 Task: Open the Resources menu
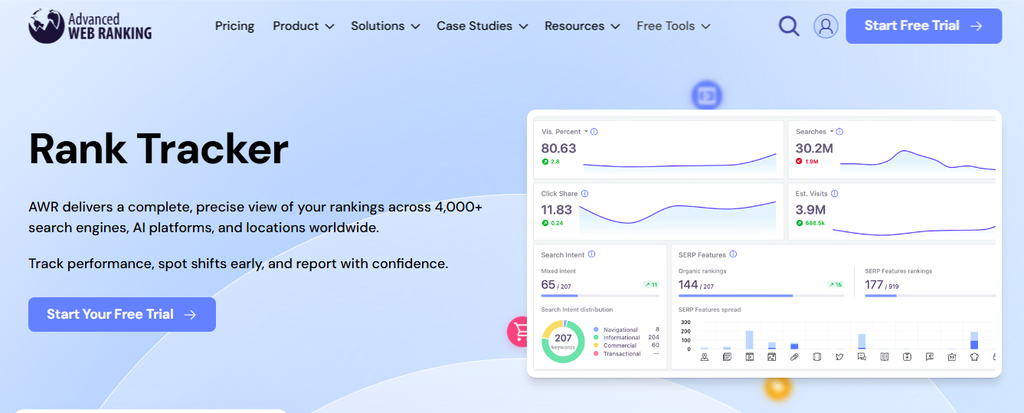583,26
